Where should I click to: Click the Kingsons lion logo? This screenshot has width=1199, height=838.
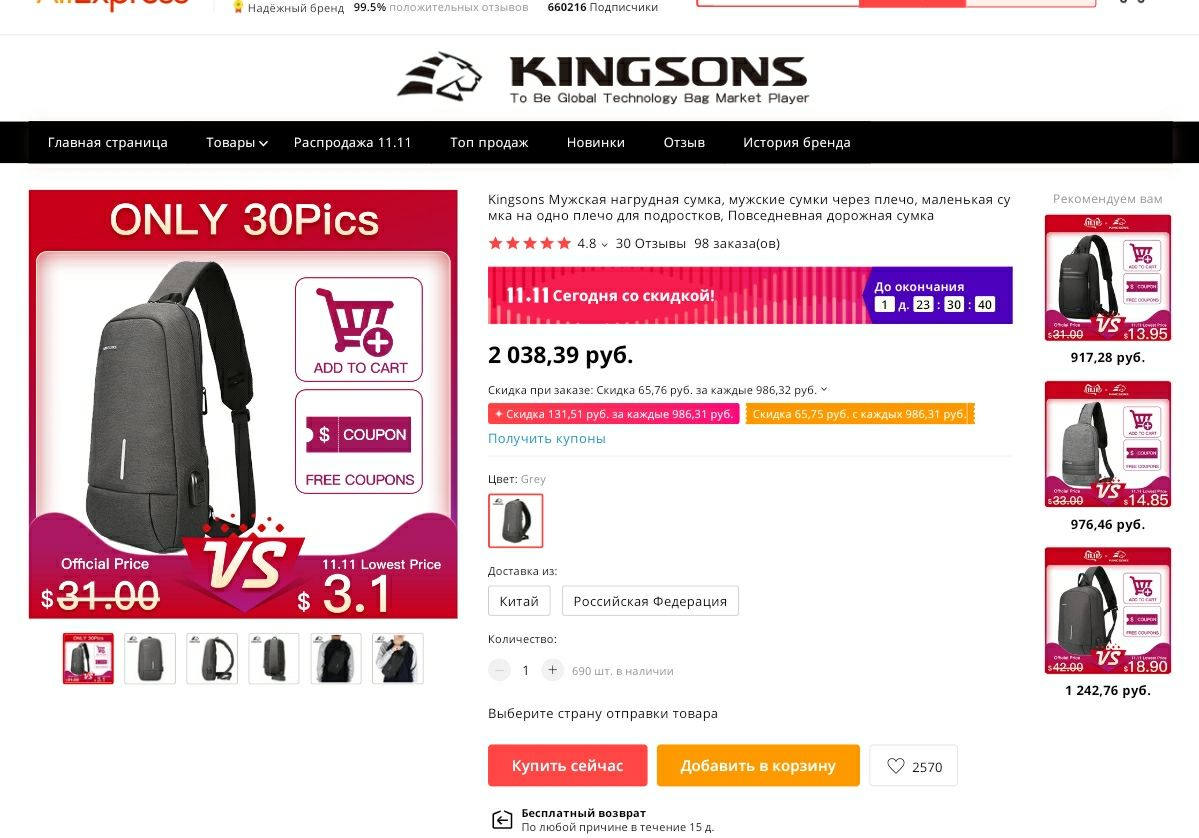coord(440,76)
